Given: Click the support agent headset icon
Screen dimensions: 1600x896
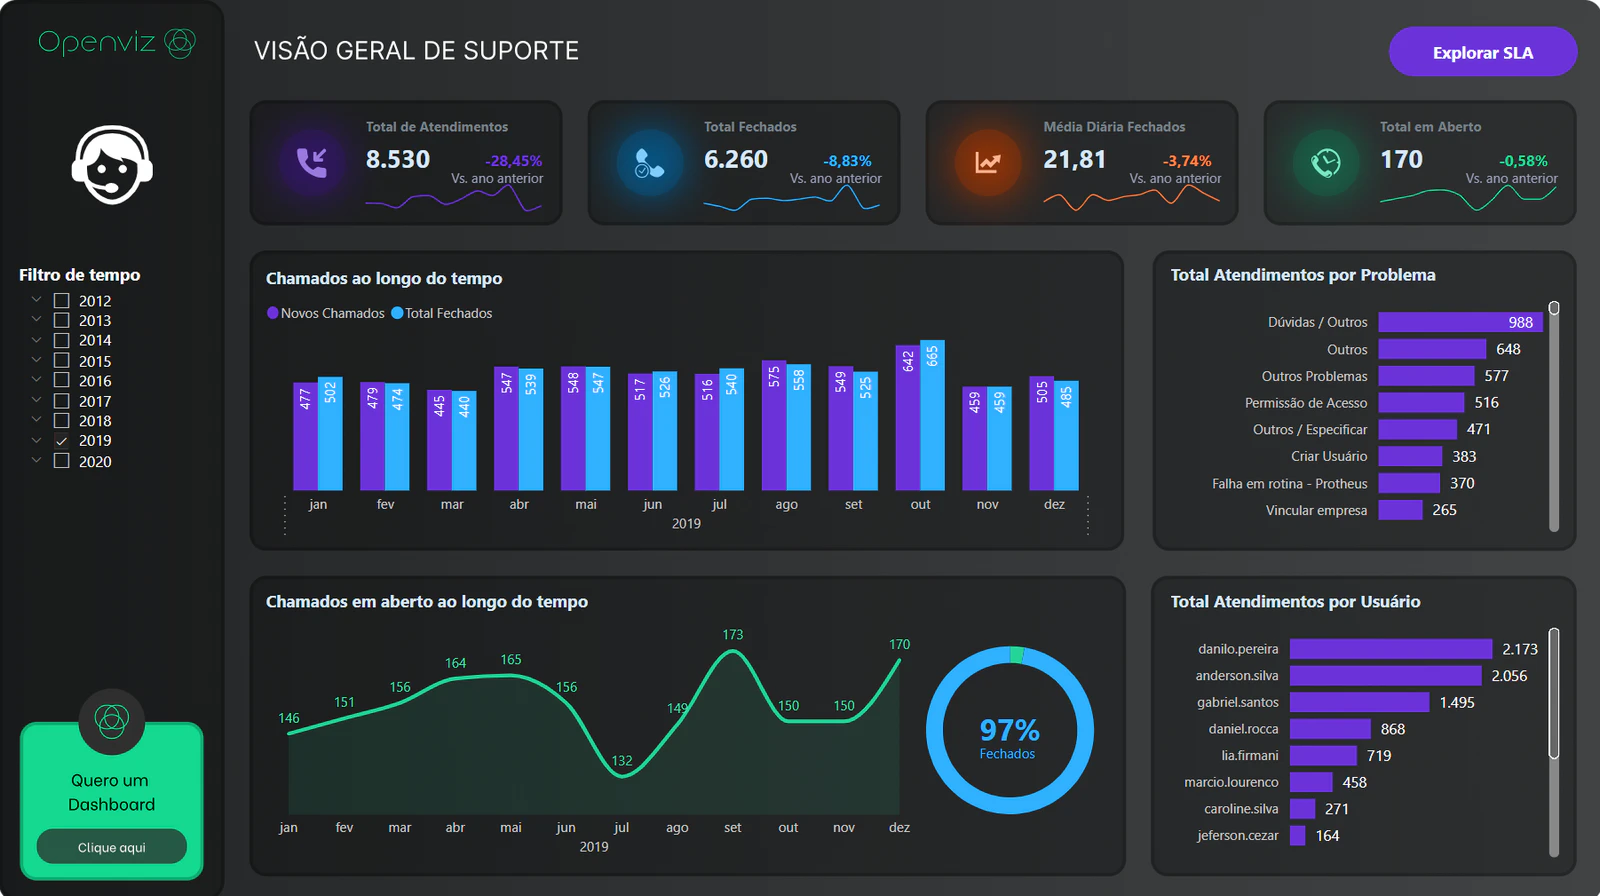Looking at the screenshot, I should click(112, 165).
